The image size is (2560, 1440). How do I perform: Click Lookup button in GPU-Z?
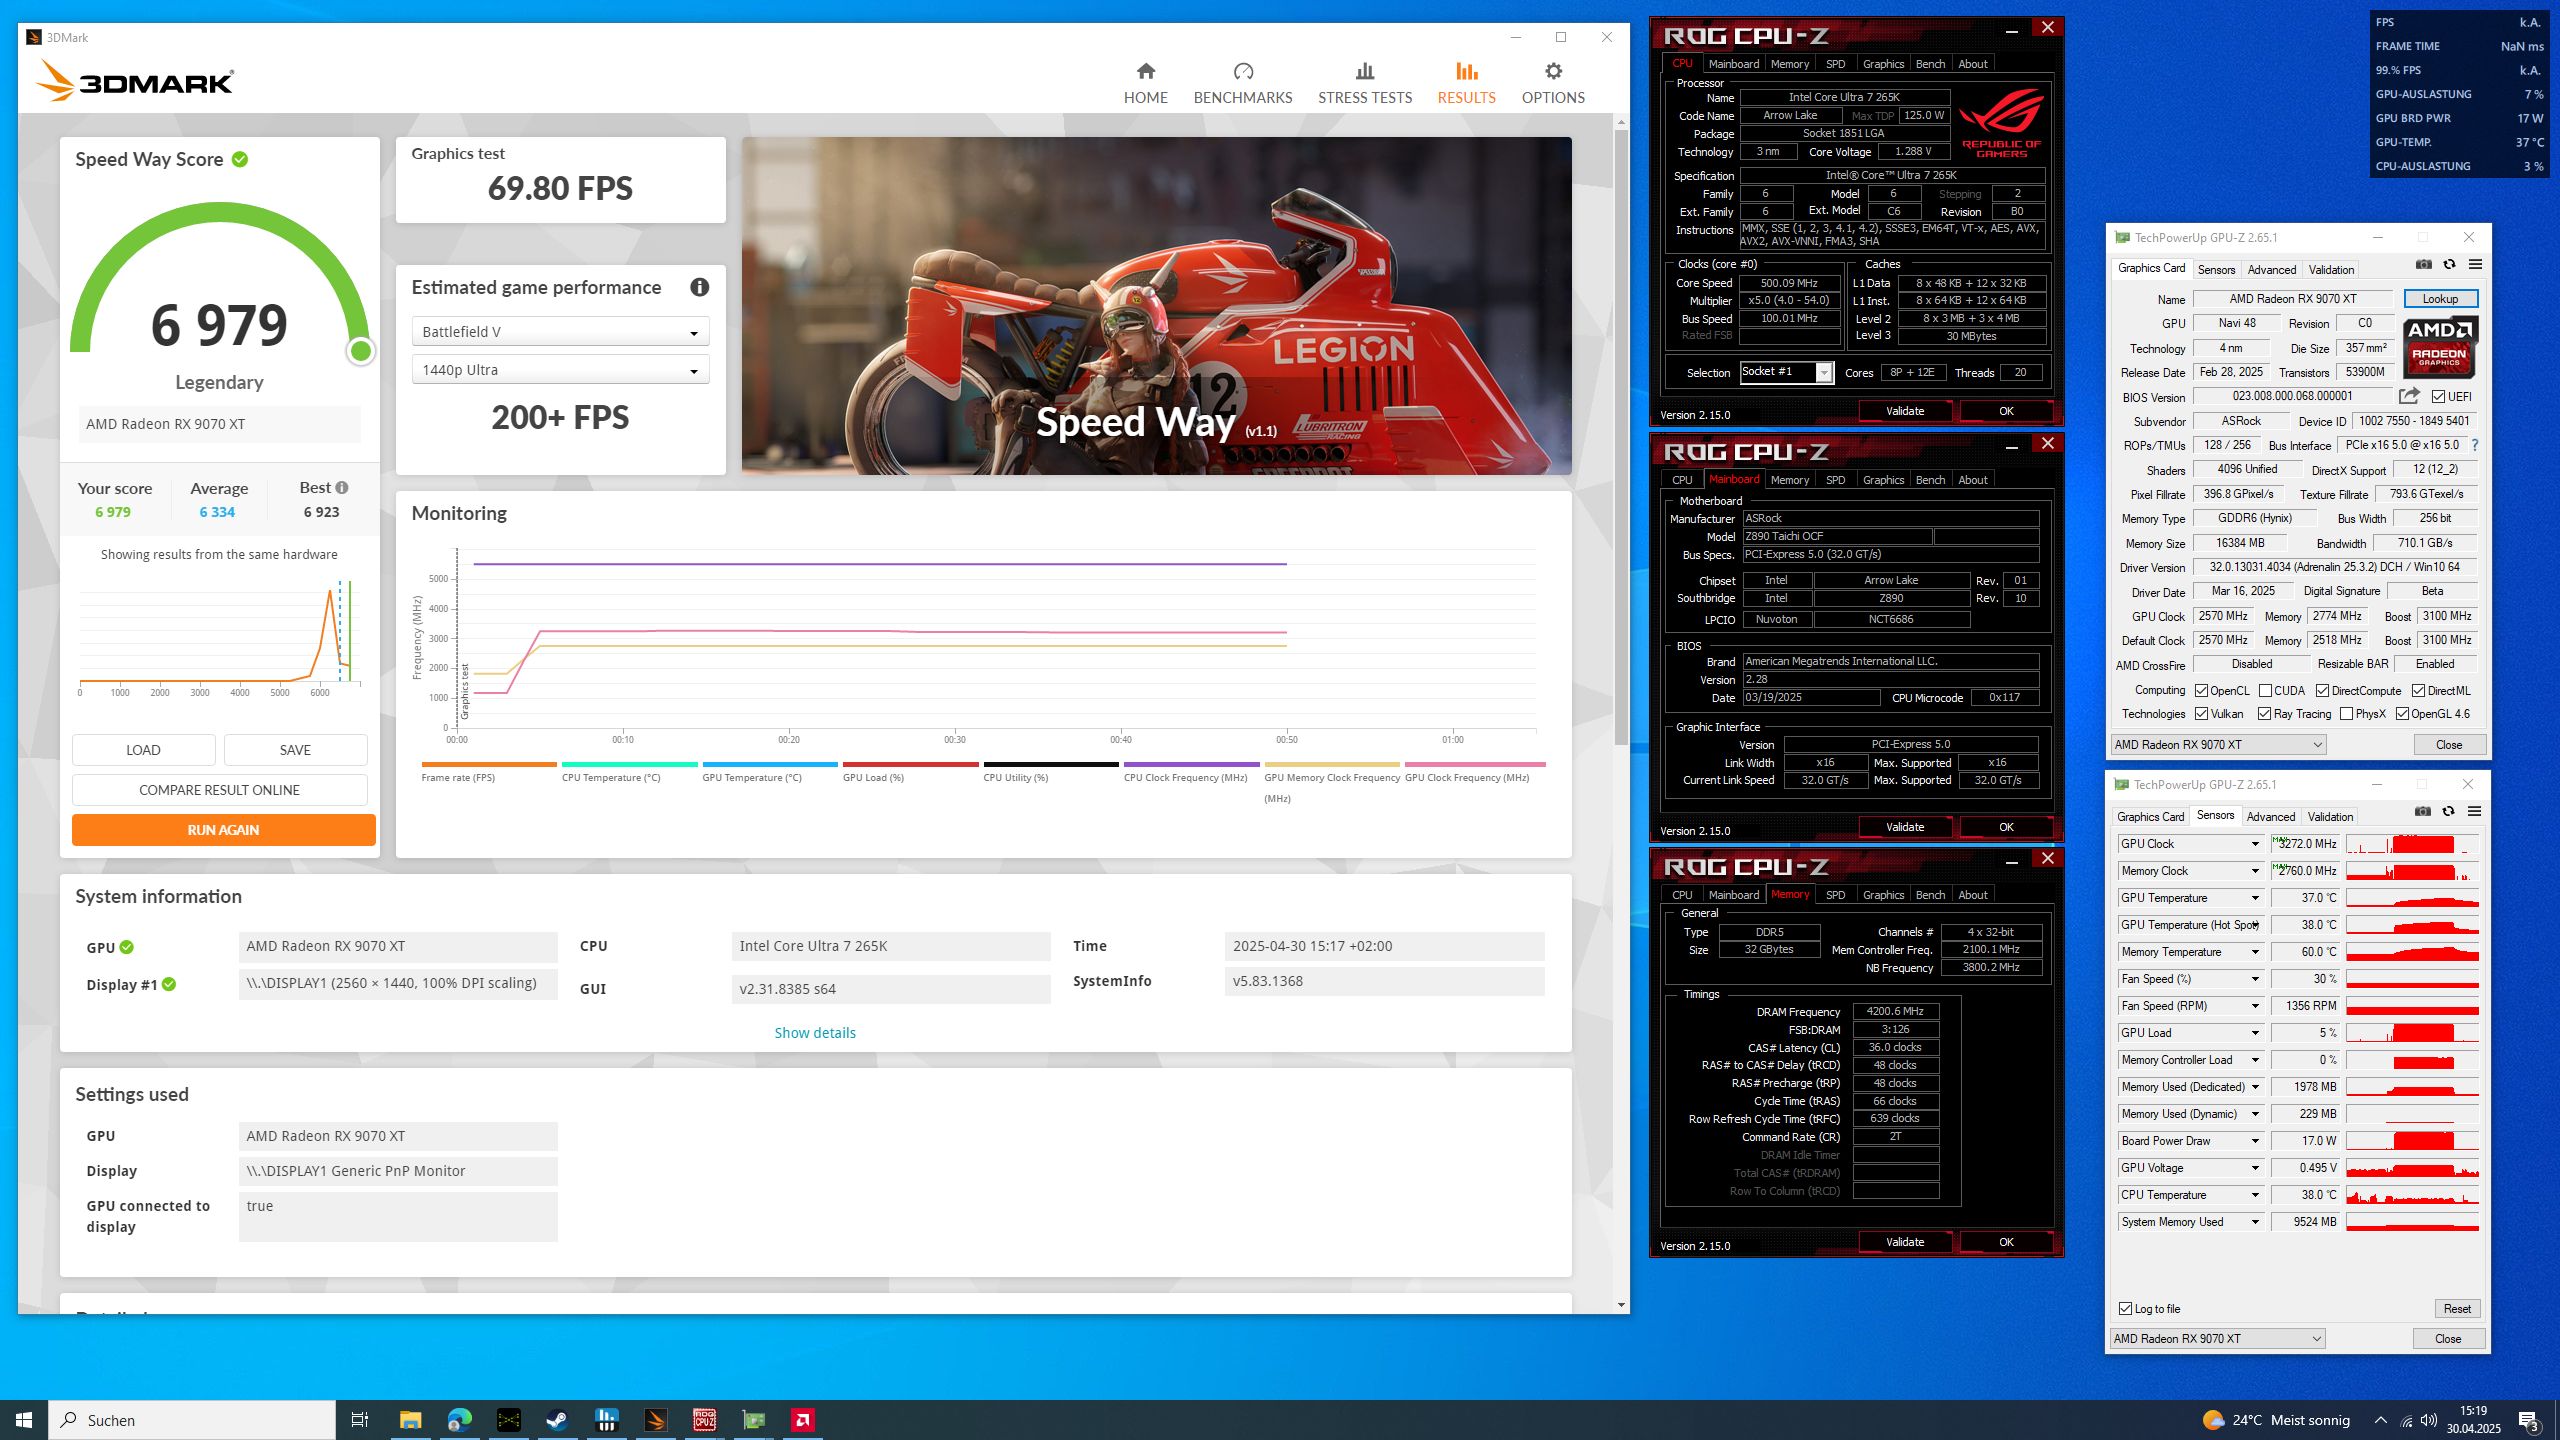coord(2440,299)
